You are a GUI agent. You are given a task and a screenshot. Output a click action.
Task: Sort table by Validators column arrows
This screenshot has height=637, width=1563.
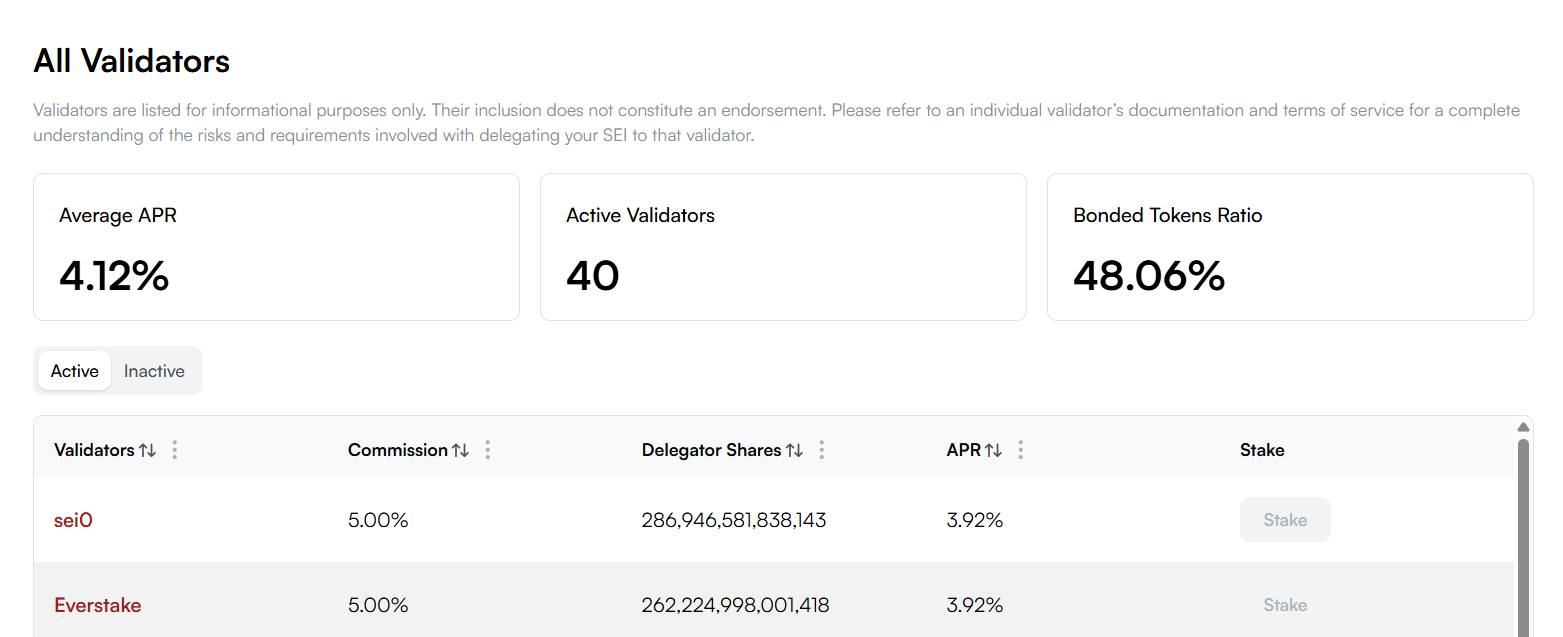point(147,450)
